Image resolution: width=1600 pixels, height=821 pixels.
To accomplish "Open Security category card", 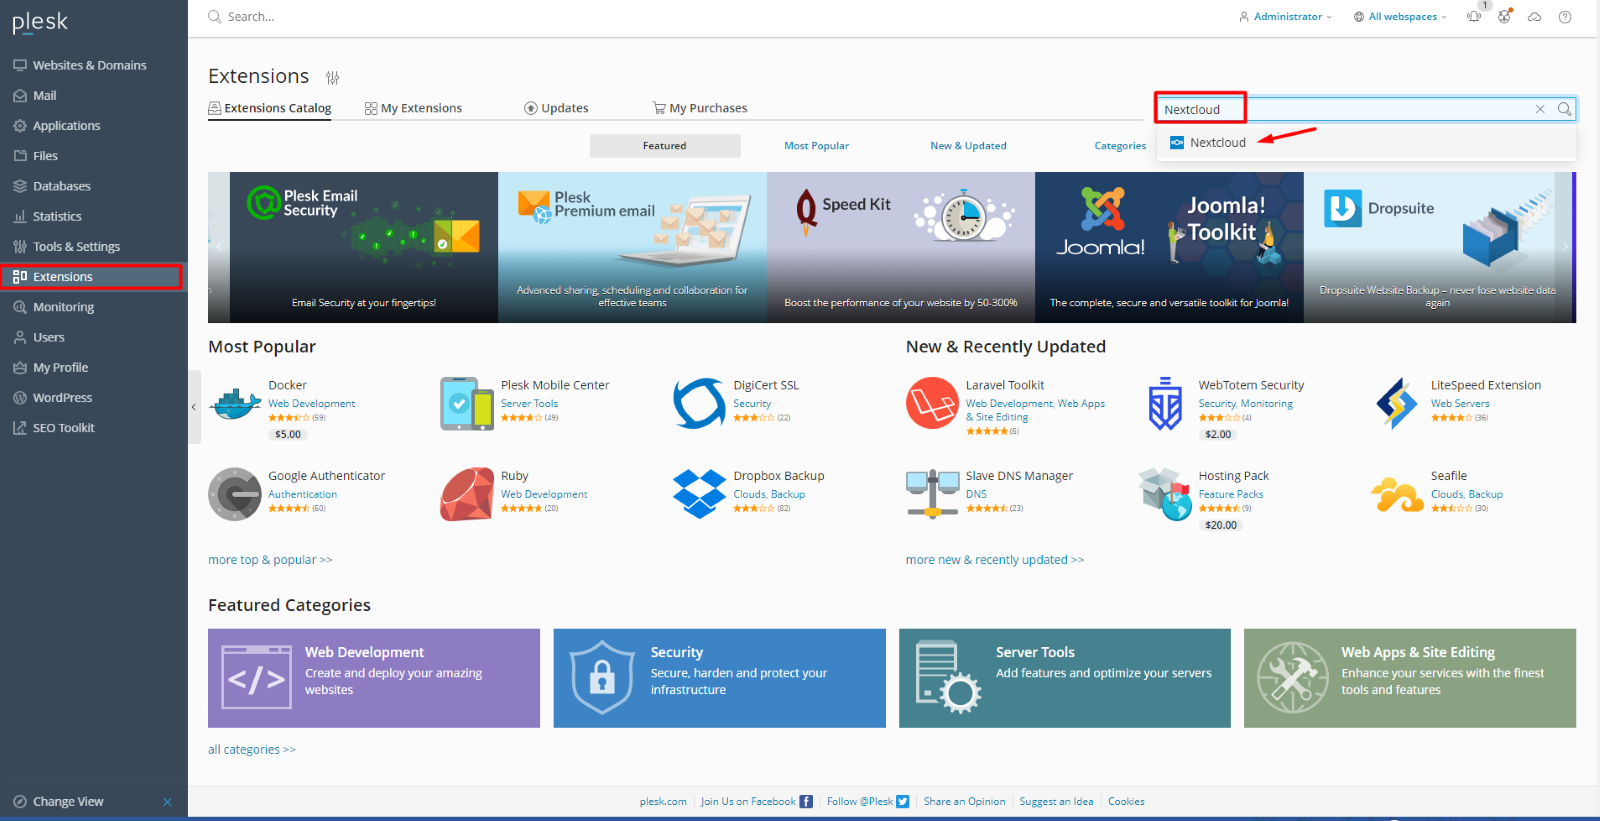I will 719,678.
